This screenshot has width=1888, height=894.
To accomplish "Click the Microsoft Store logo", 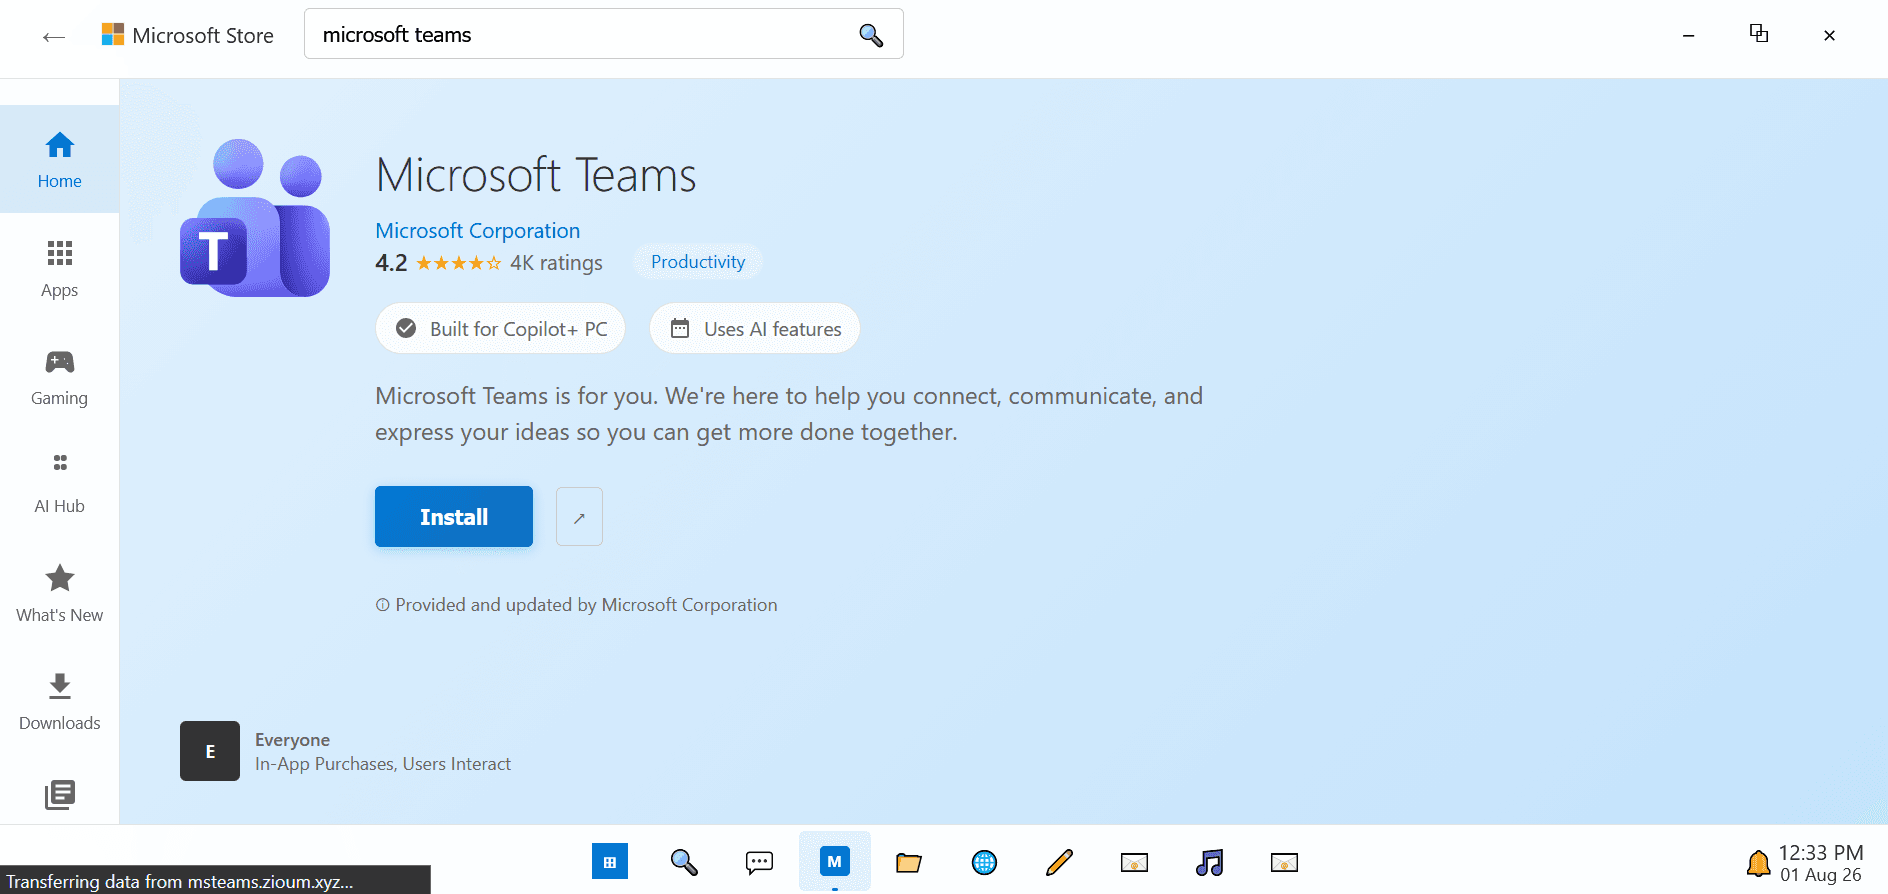I will 113,35.
